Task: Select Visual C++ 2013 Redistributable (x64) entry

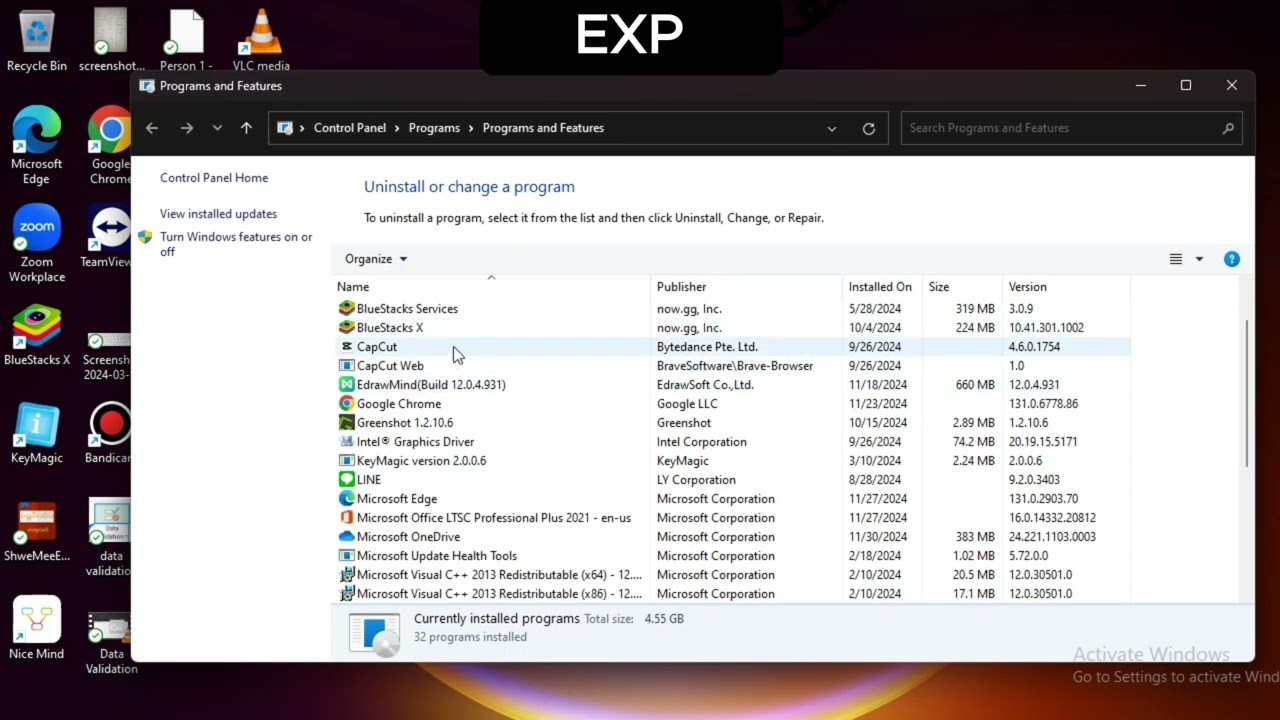Action: tap(732, 575)
